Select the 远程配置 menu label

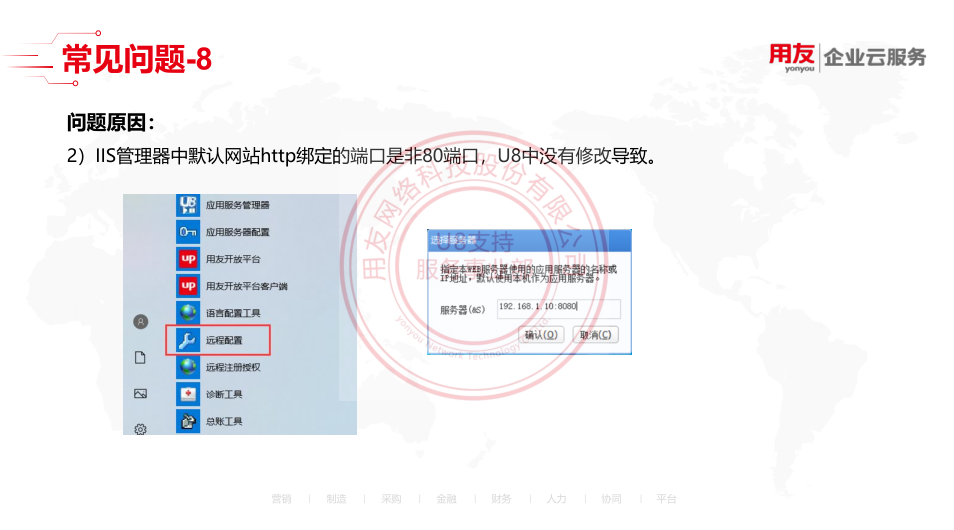(x=224, y=340)
